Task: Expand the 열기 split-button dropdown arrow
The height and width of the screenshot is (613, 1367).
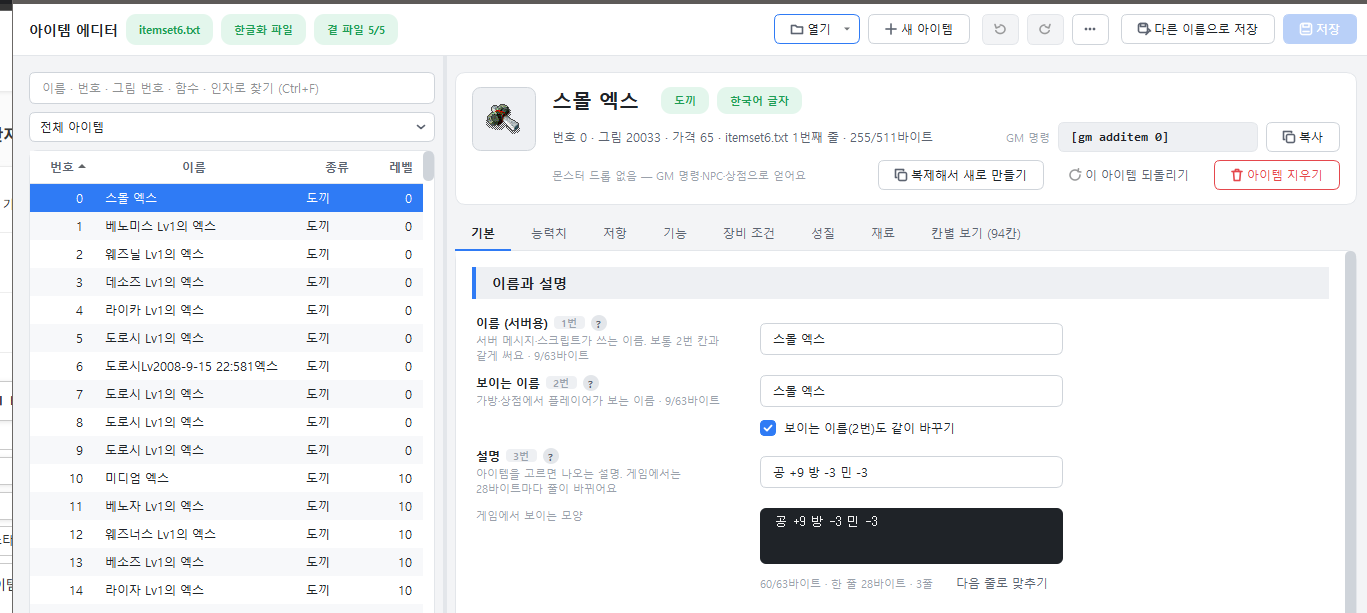Action: pos(848,29)
